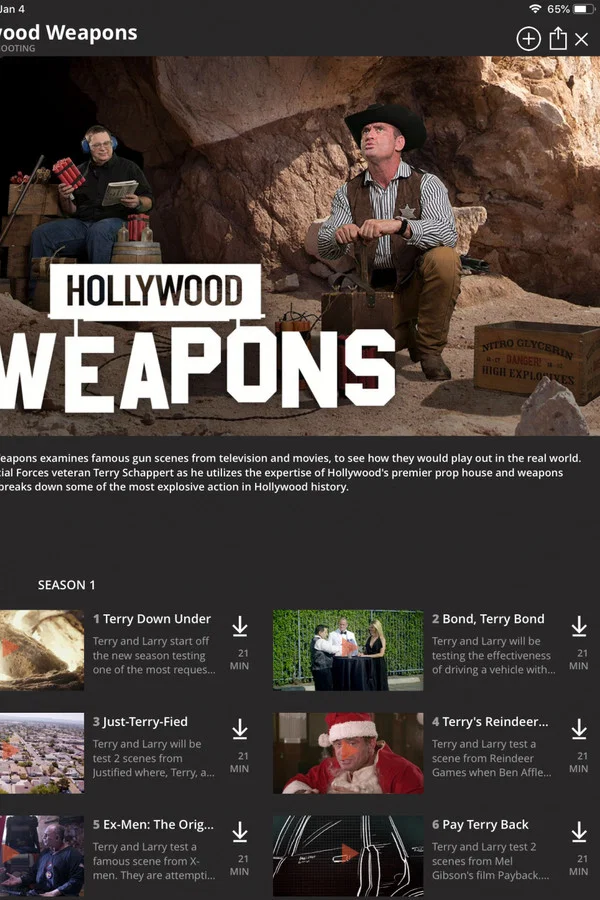
Task: Play Just-Terry-Fied aerial view thumbnail
Action: coord(41,752)
